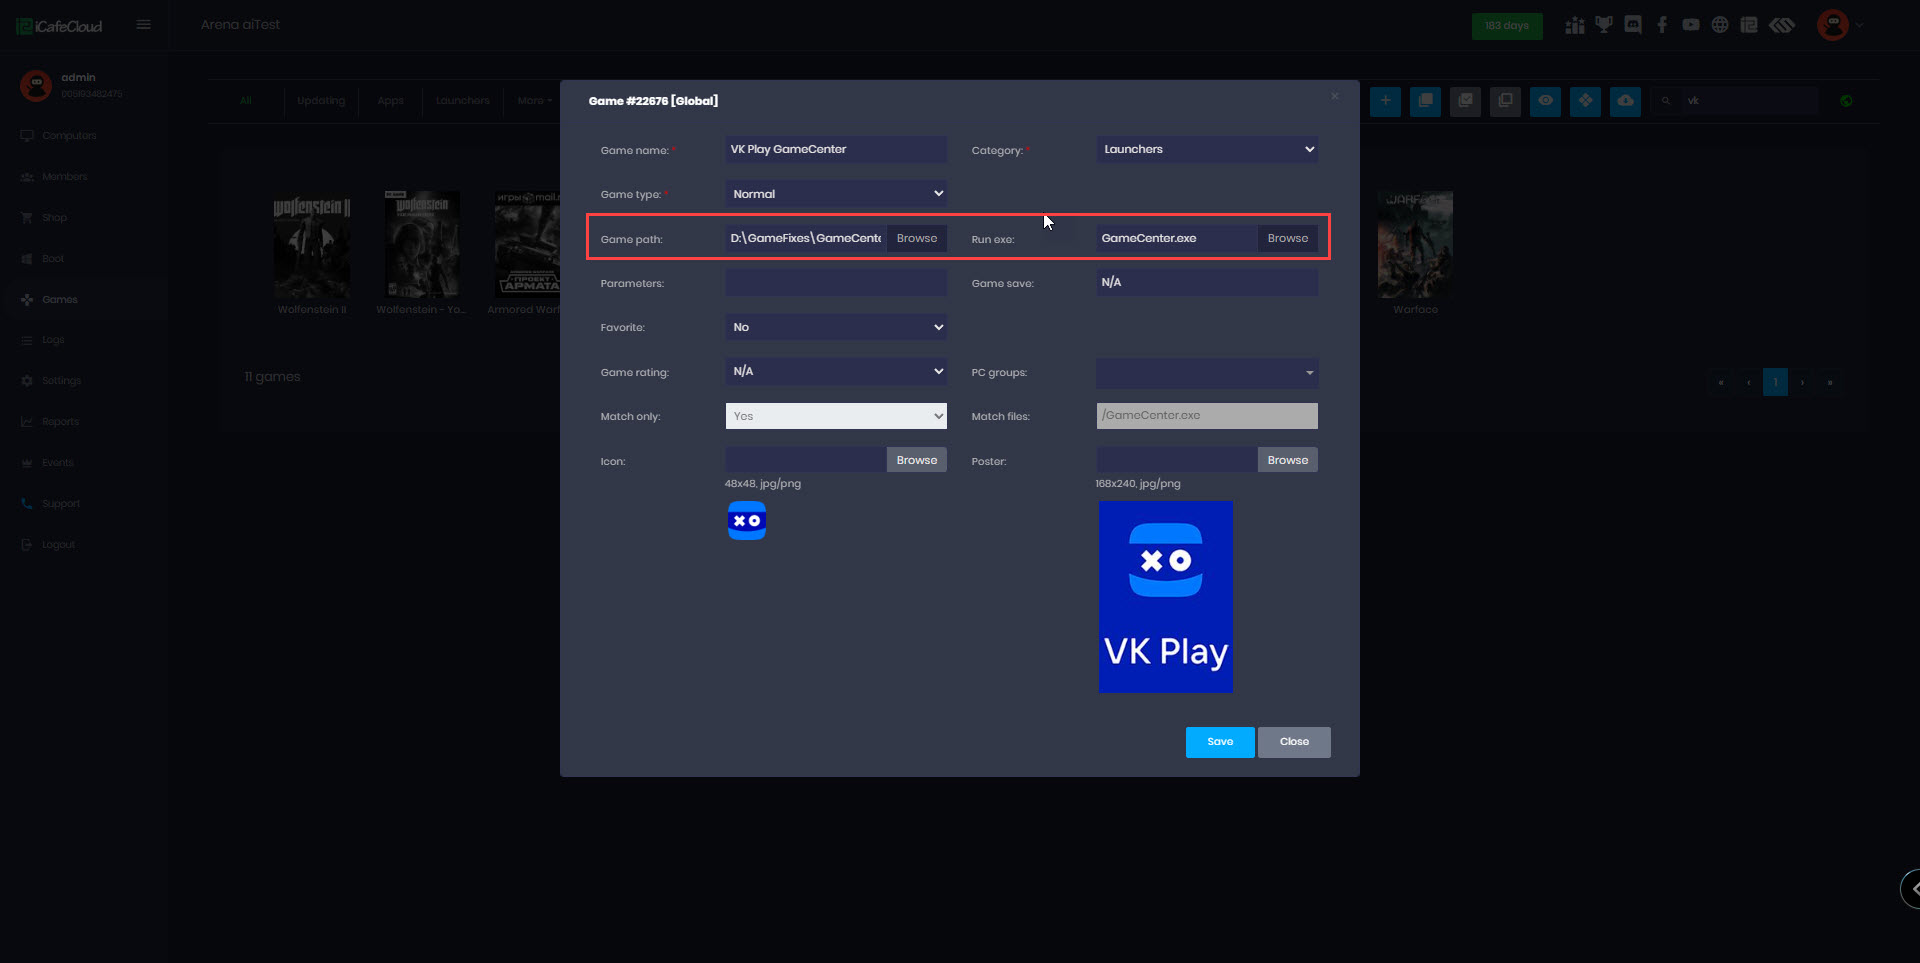Close the game dialog with the X icon
This screenshot has height=963, width=1920.
(1334, 97)
